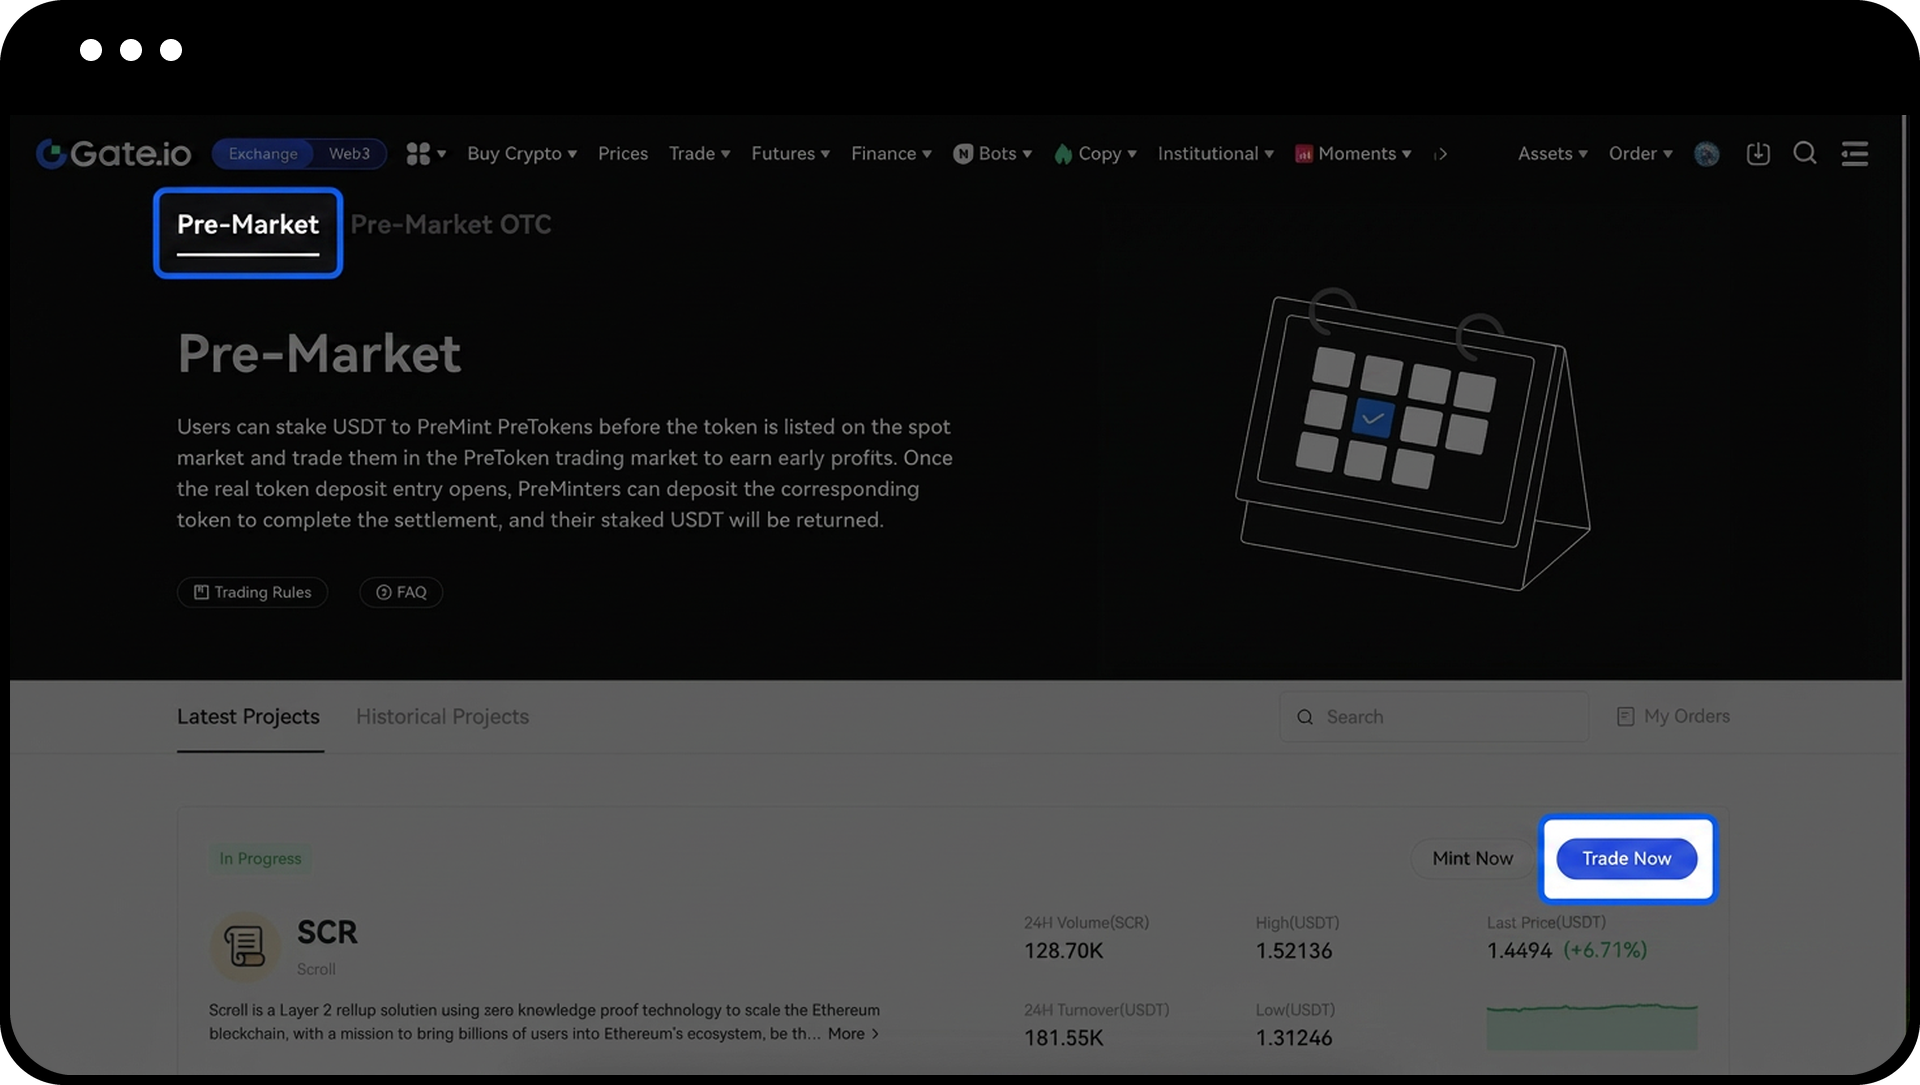Screen dimensions: 1920x1085
Task: Click the Trade Now button
Action: 1626,858
